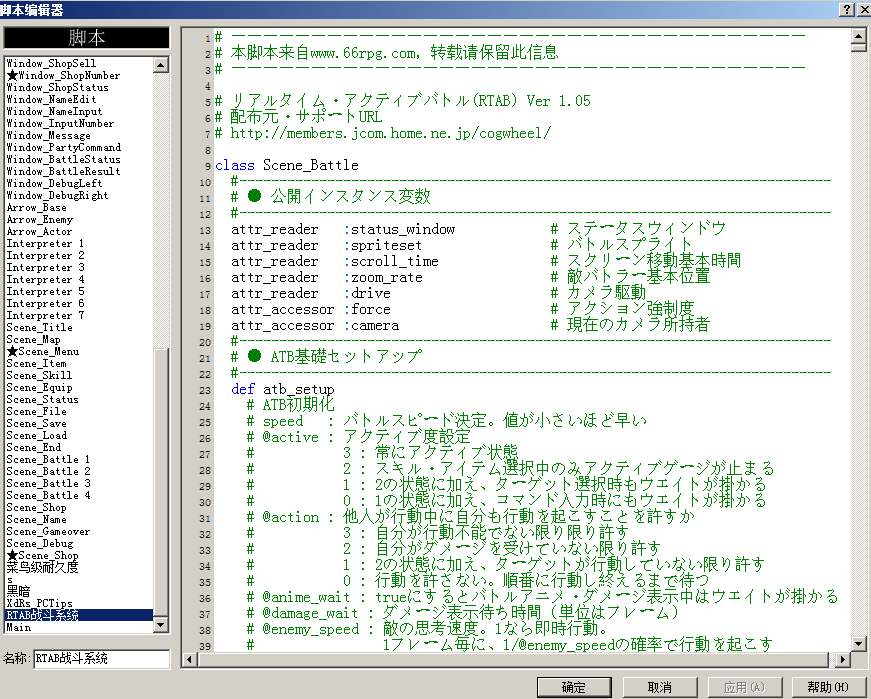Click the code editor horizontal scroll left arrow
871x699 pixels.
pyautogui.click(x=189, y=659)
